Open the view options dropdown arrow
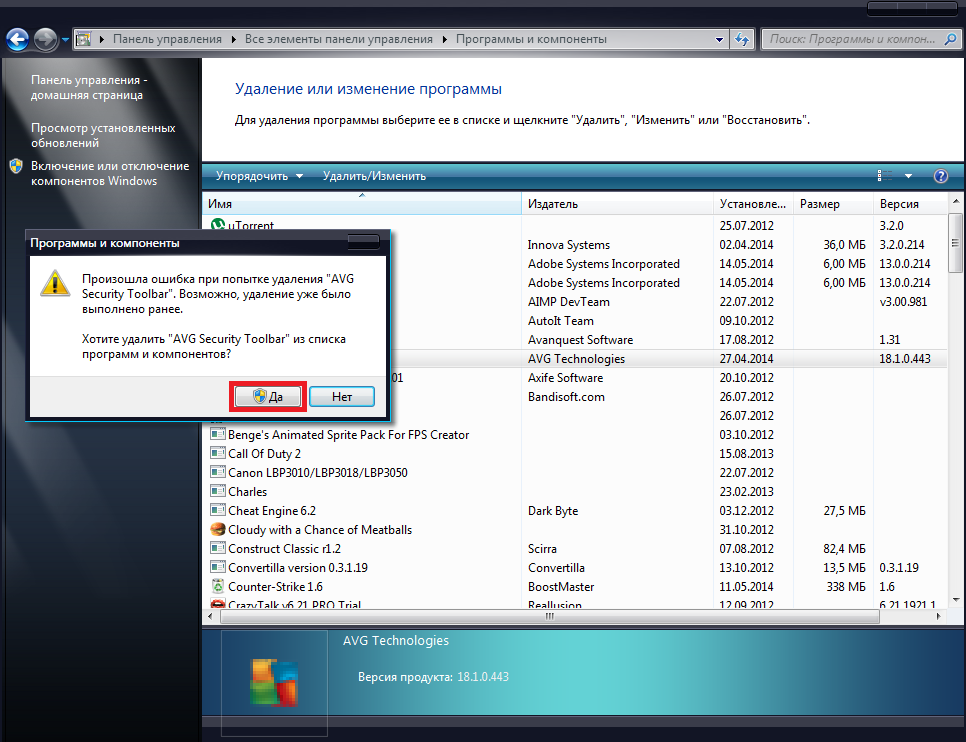The width and height of the screenshot is (966, 742). (x=908, y=176)
